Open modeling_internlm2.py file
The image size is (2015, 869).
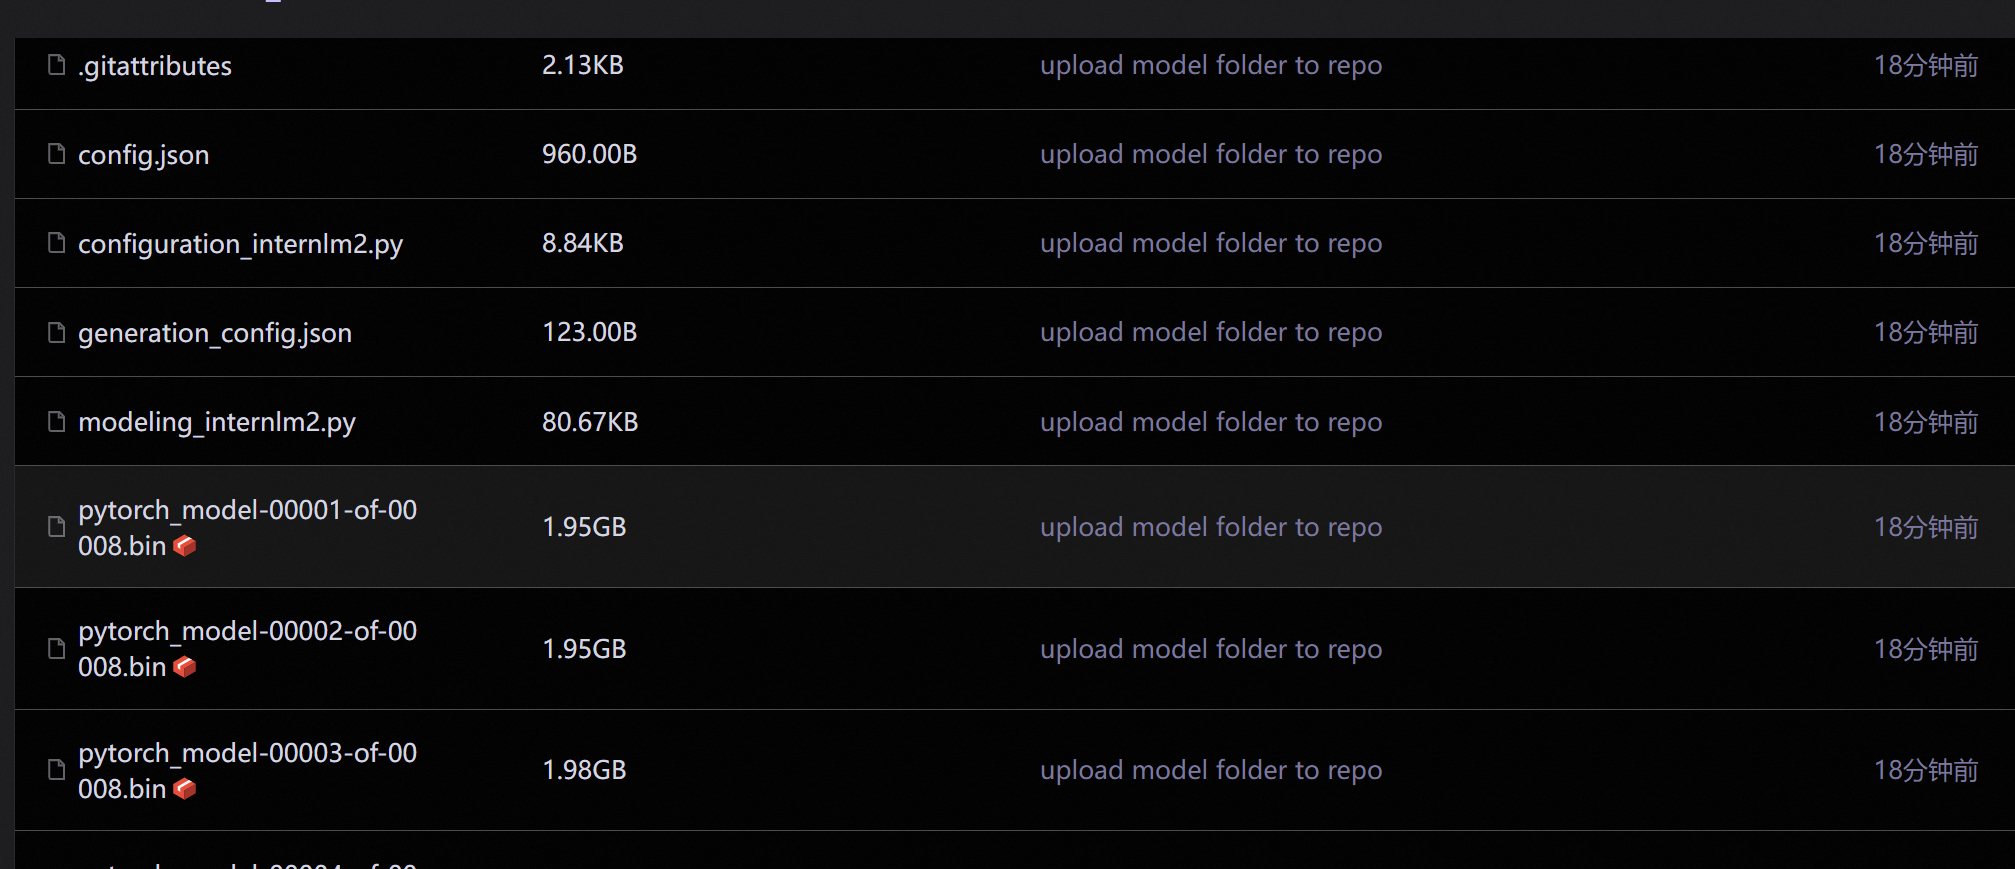[x=217, y=422]
